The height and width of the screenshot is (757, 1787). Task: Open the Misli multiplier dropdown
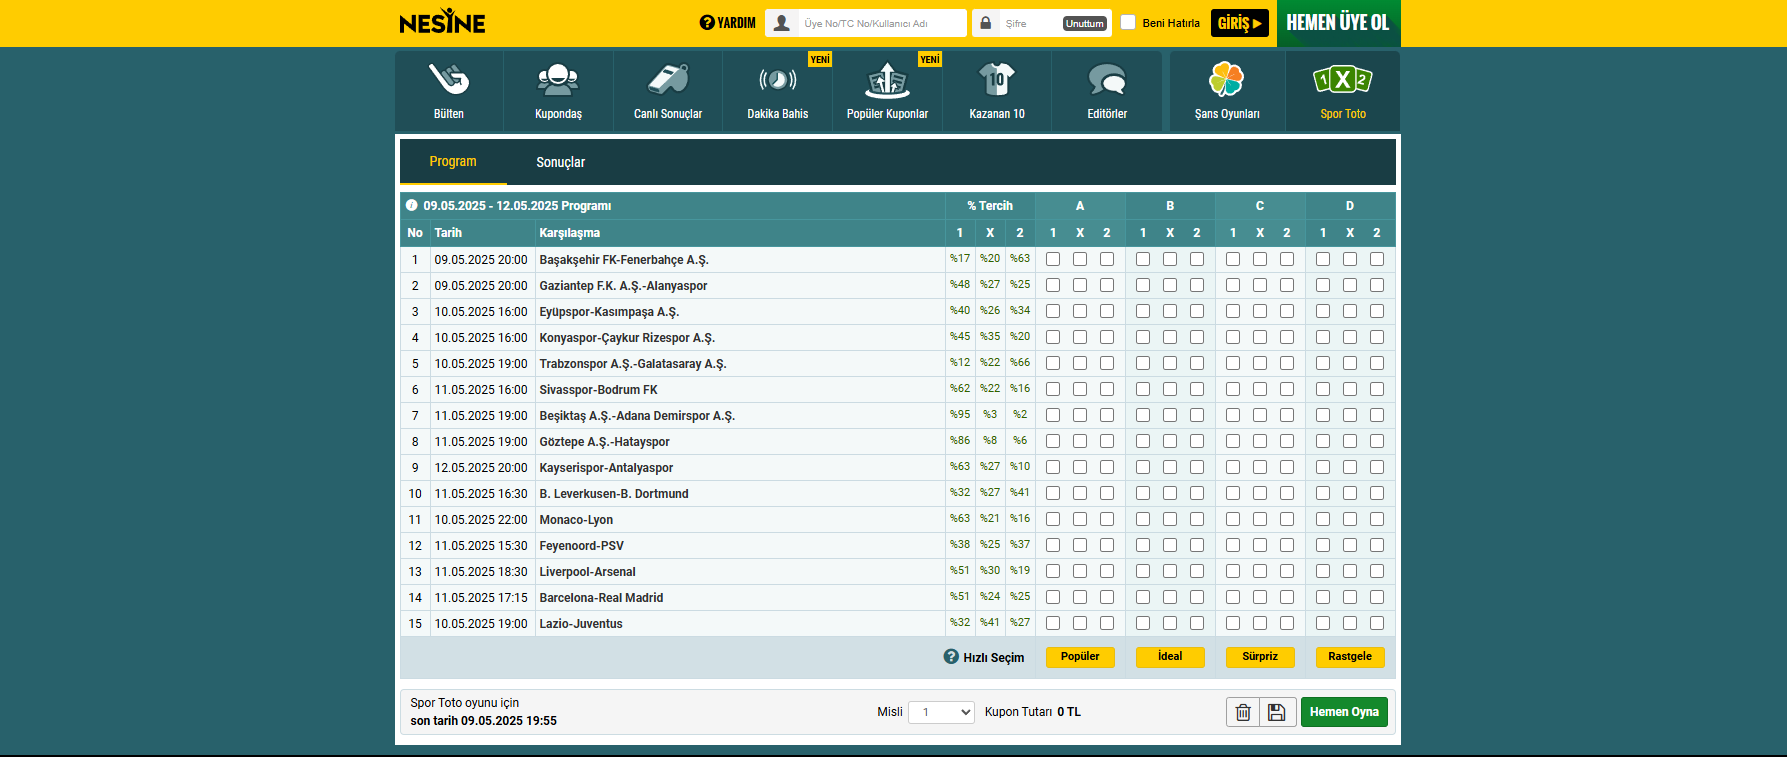[941, 712]
